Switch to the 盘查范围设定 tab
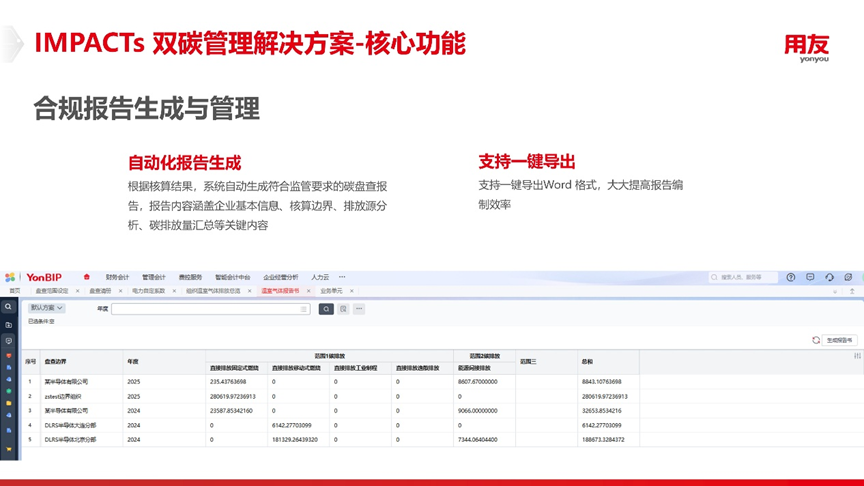Viewport: 864px width, 486px height. [52, 291]
